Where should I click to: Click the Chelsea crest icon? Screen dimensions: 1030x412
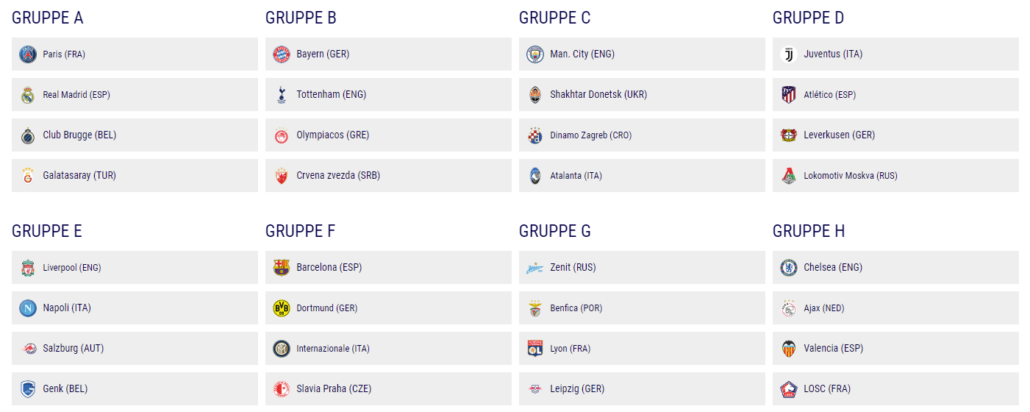coord(788,267)
